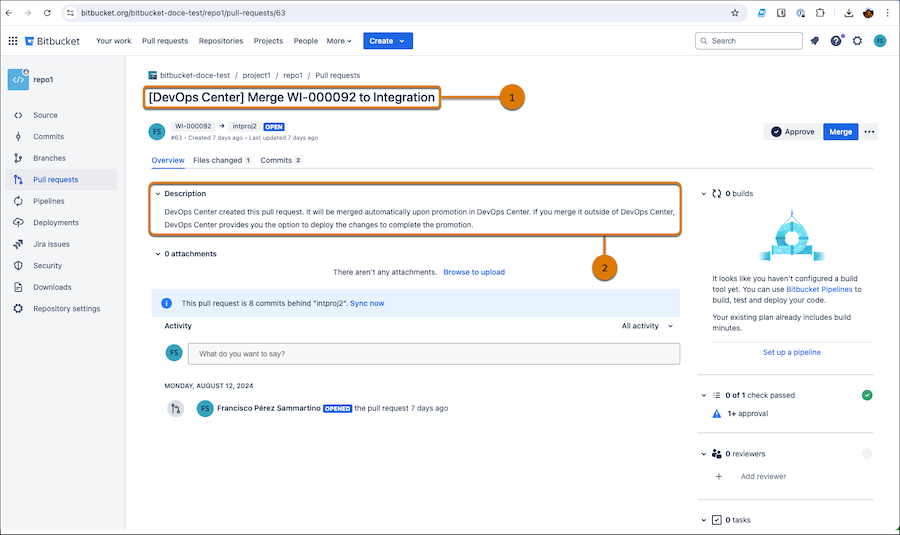
Task: Open People in the top menu
Action: (305, 41)
